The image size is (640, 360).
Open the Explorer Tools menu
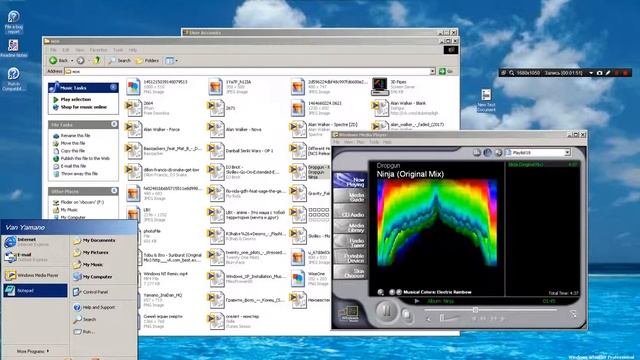[118, 50]
